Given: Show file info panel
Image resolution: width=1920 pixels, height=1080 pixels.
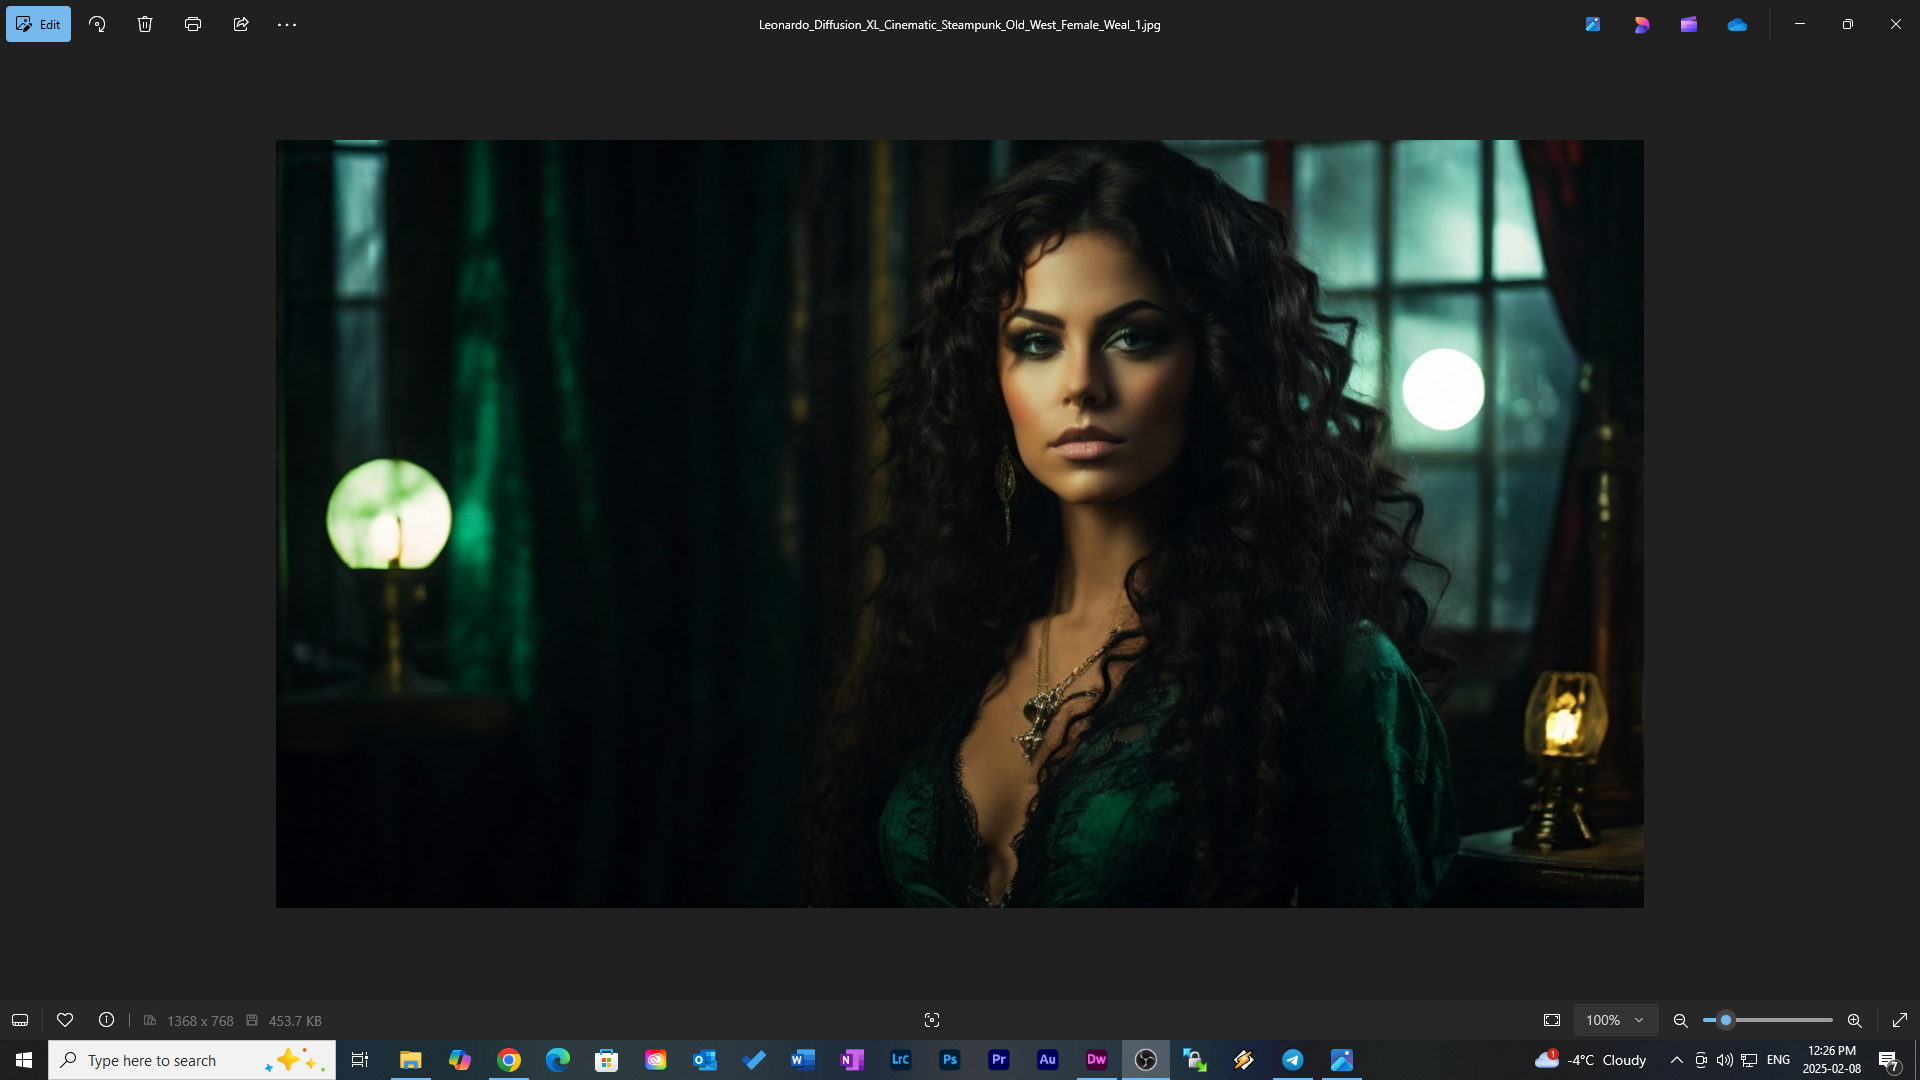Looking at the screenshot, I should (x=106, y=1020).
